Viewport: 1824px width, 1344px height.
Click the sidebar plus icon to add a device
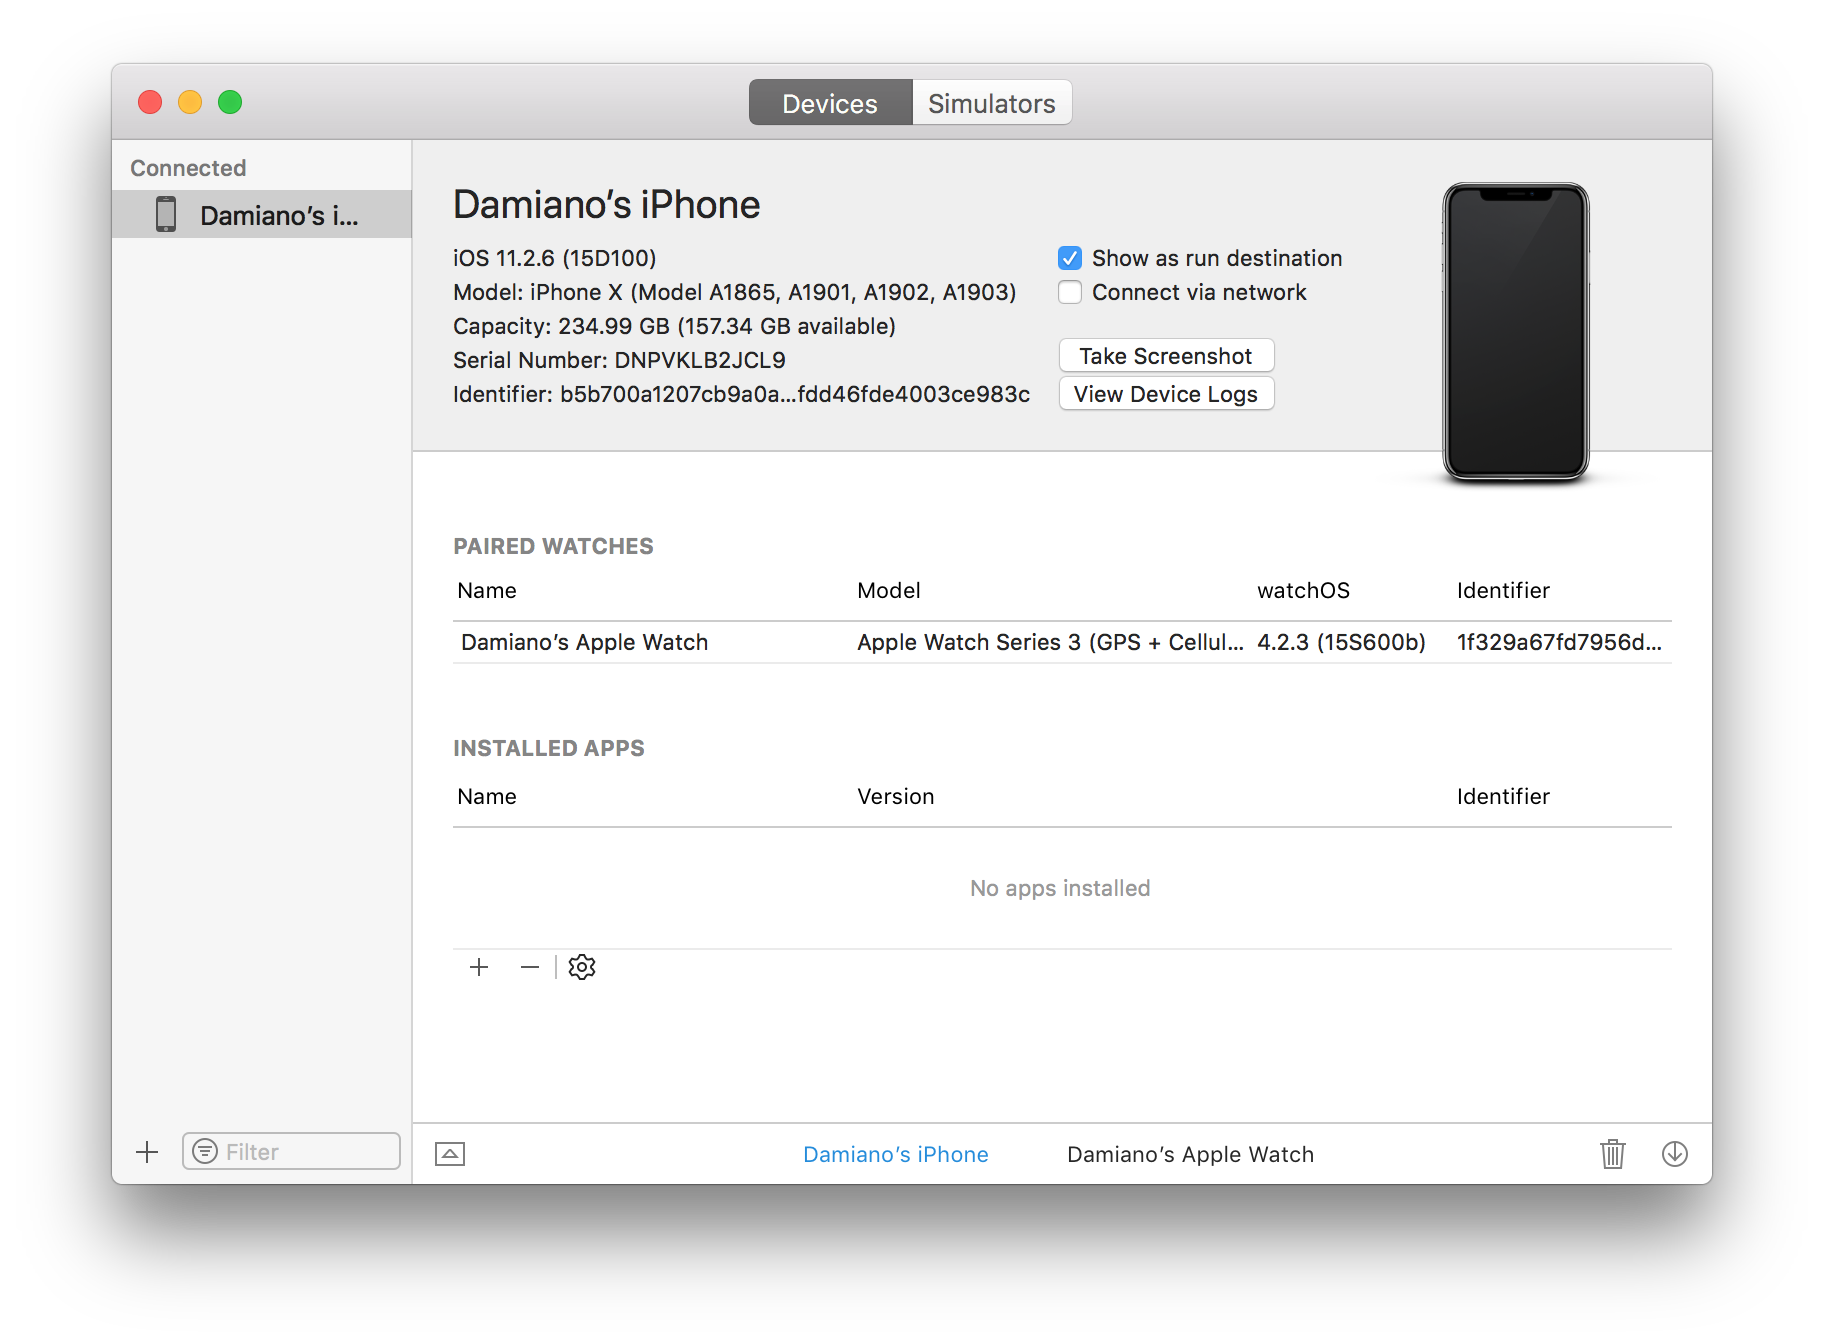146,1151
